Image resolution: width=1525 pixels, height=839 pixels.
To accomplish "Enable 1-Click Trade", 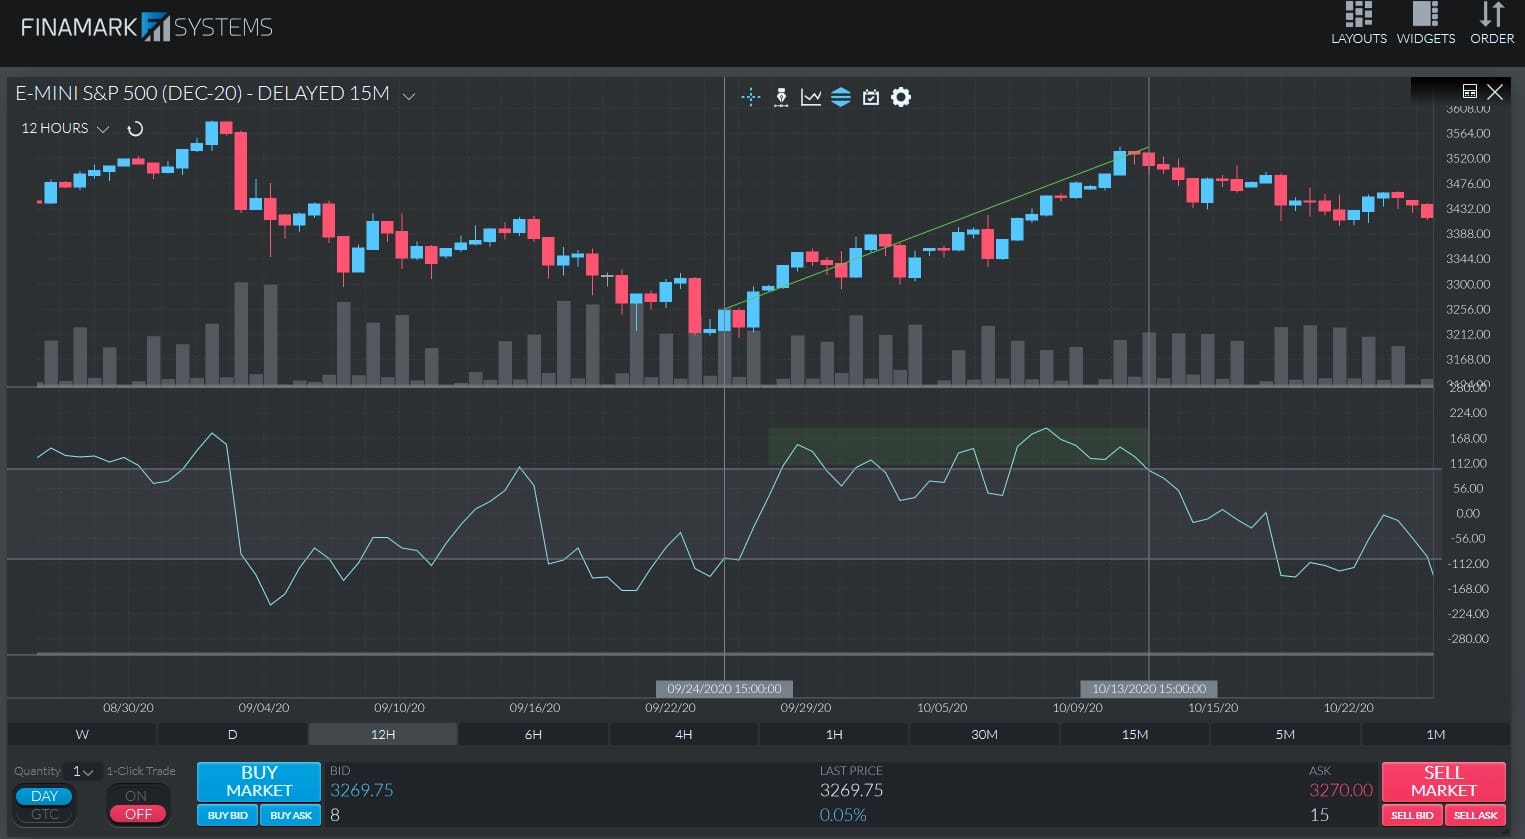I will click(138, 795).
